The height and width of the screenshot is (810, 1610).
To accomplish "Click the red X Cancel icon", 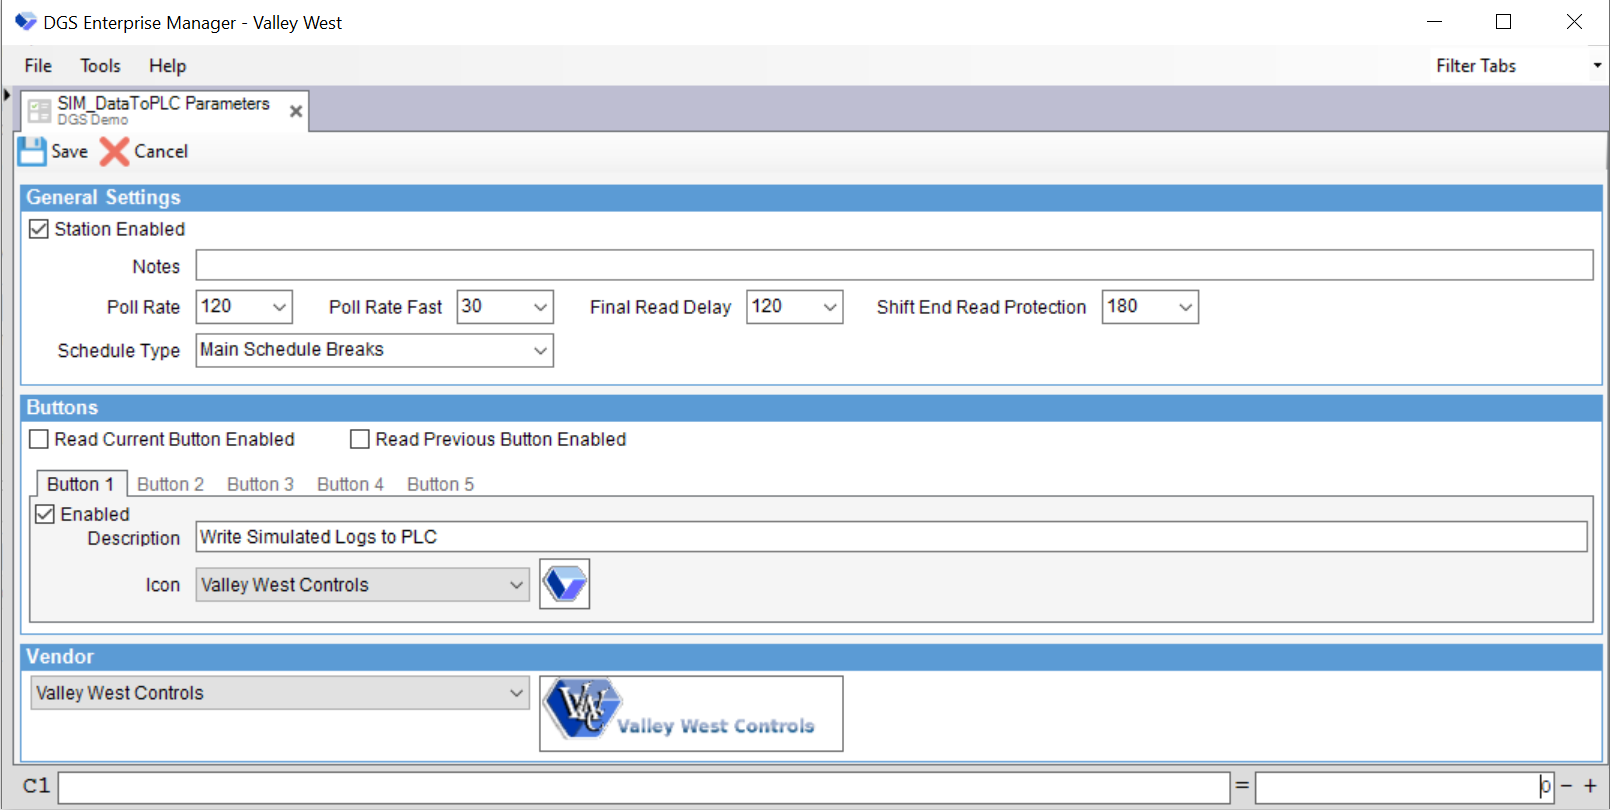I will tap(114, 152).
